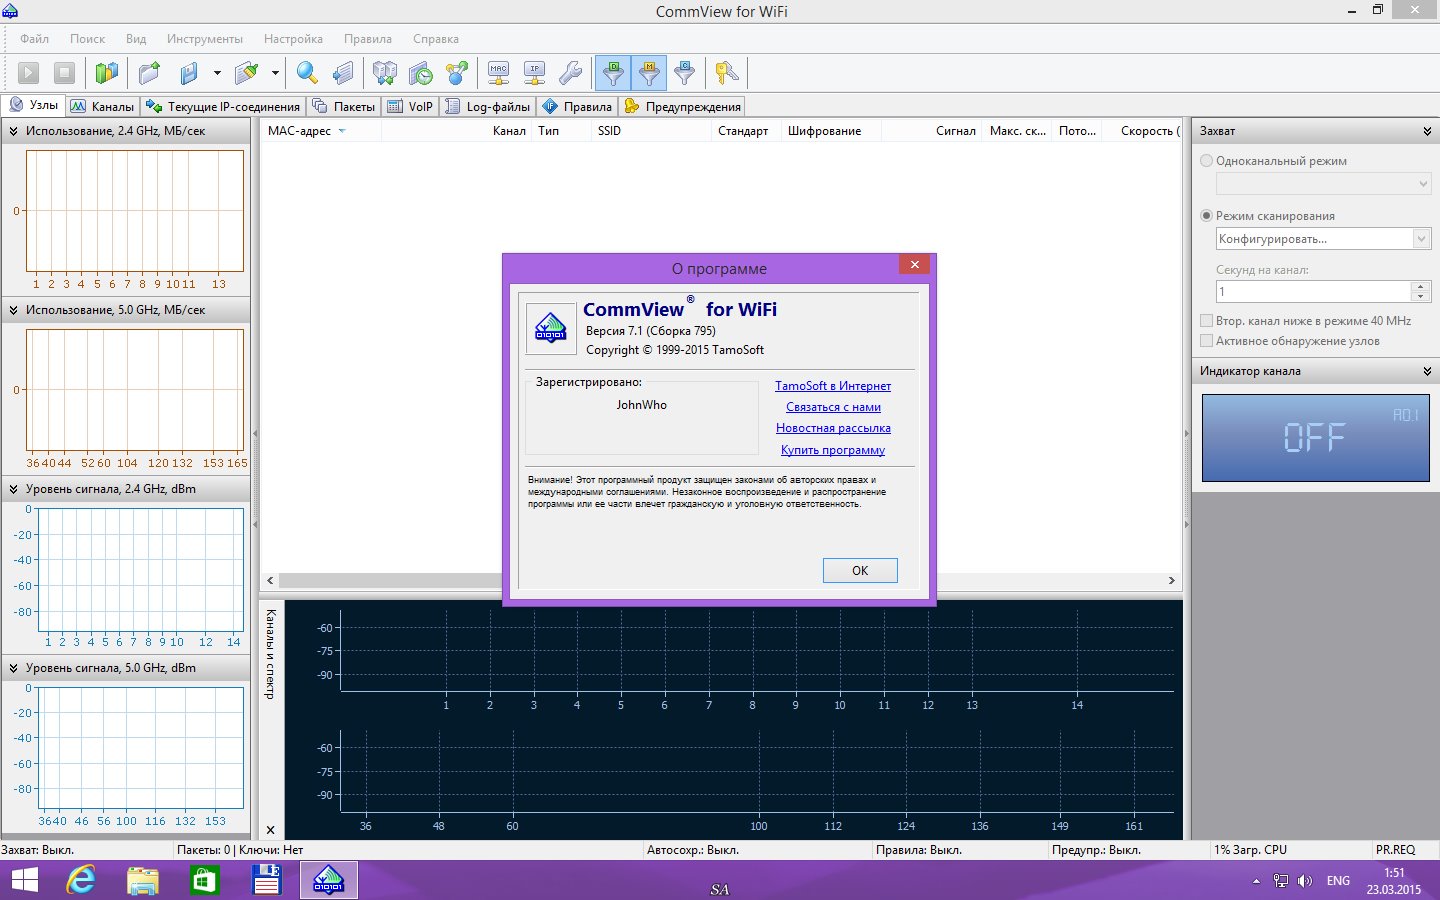Click the MAC aliases icon
The image size is (1440, 900).
click(x=498, y=73)
